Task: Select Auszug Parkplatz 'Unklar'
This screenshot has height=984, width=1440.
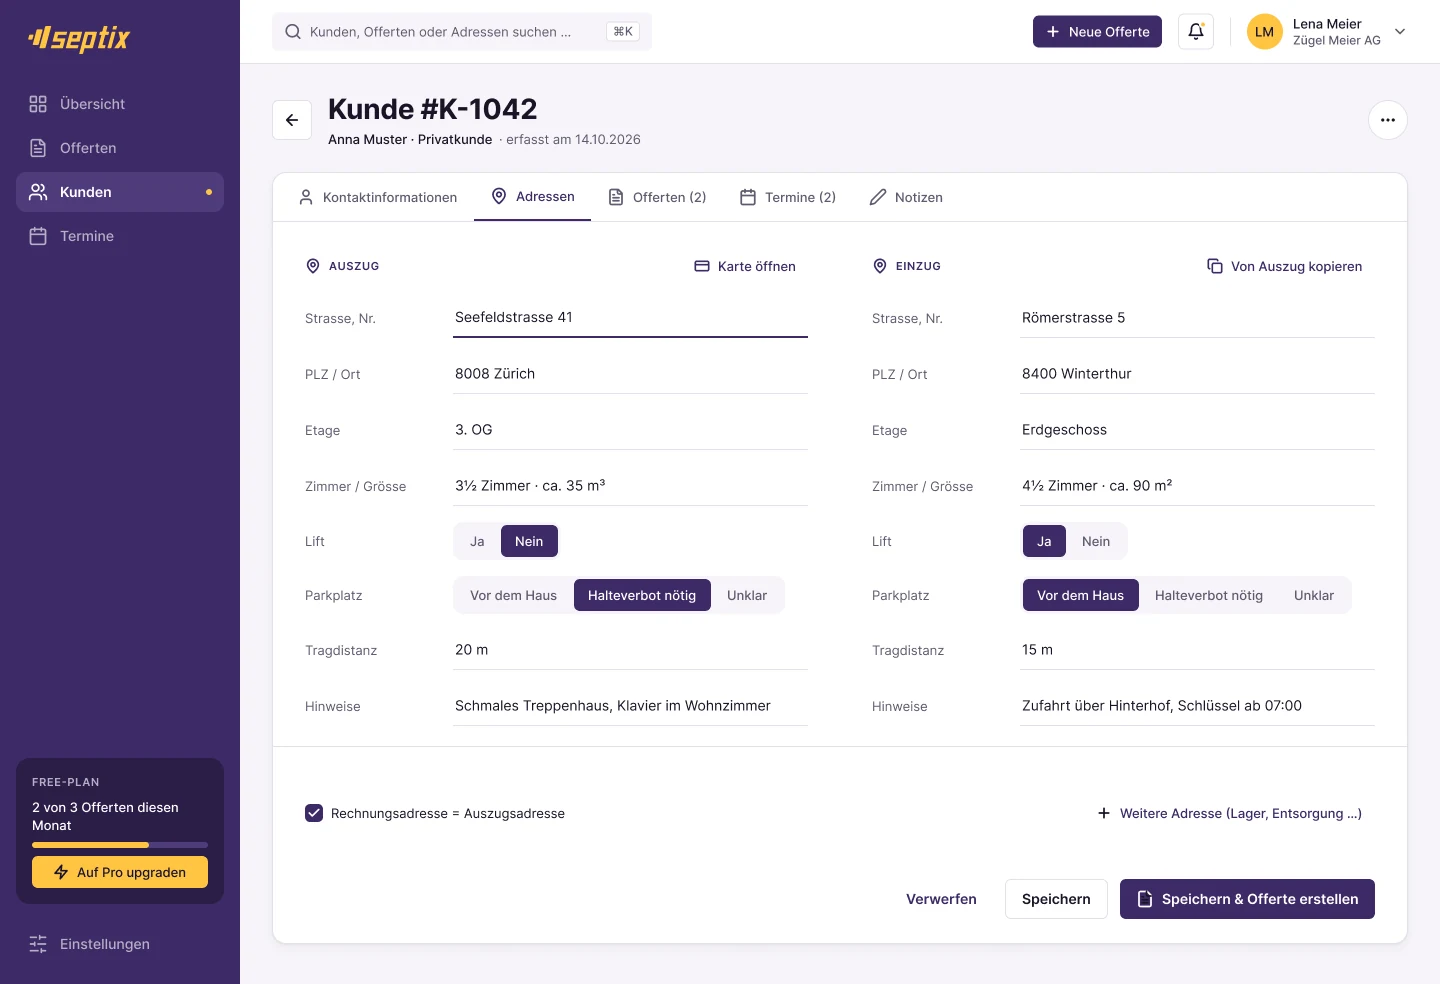Action: 747,595
